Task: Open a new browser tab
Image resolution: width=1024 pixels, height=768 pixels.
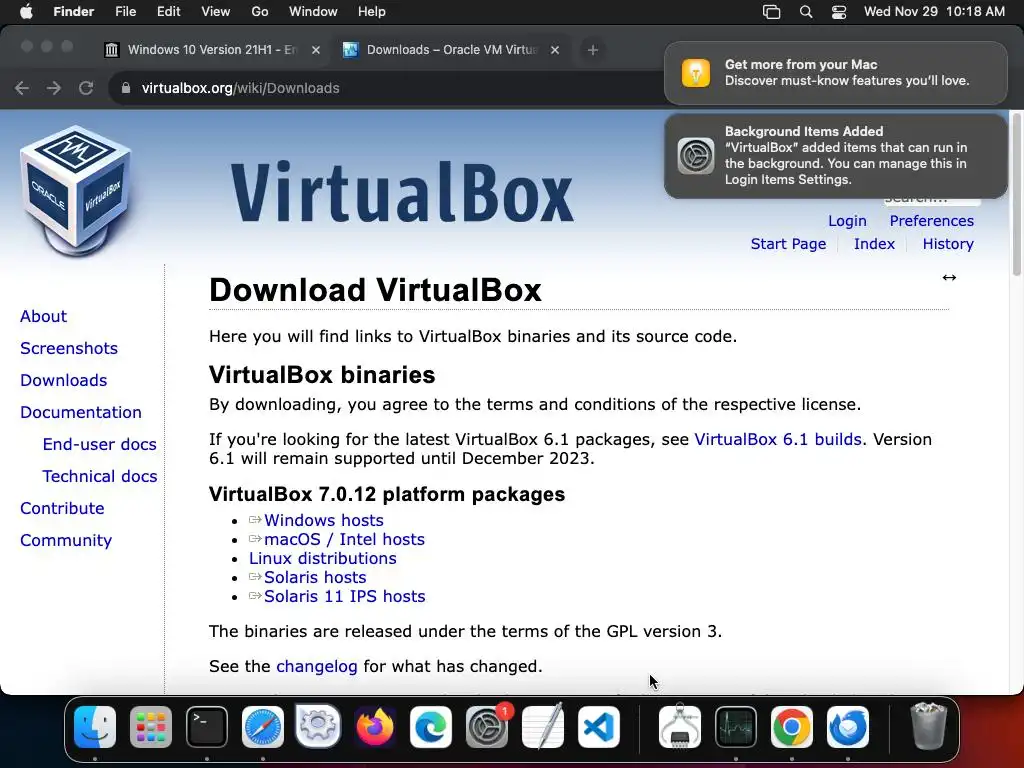Action: 593,50
